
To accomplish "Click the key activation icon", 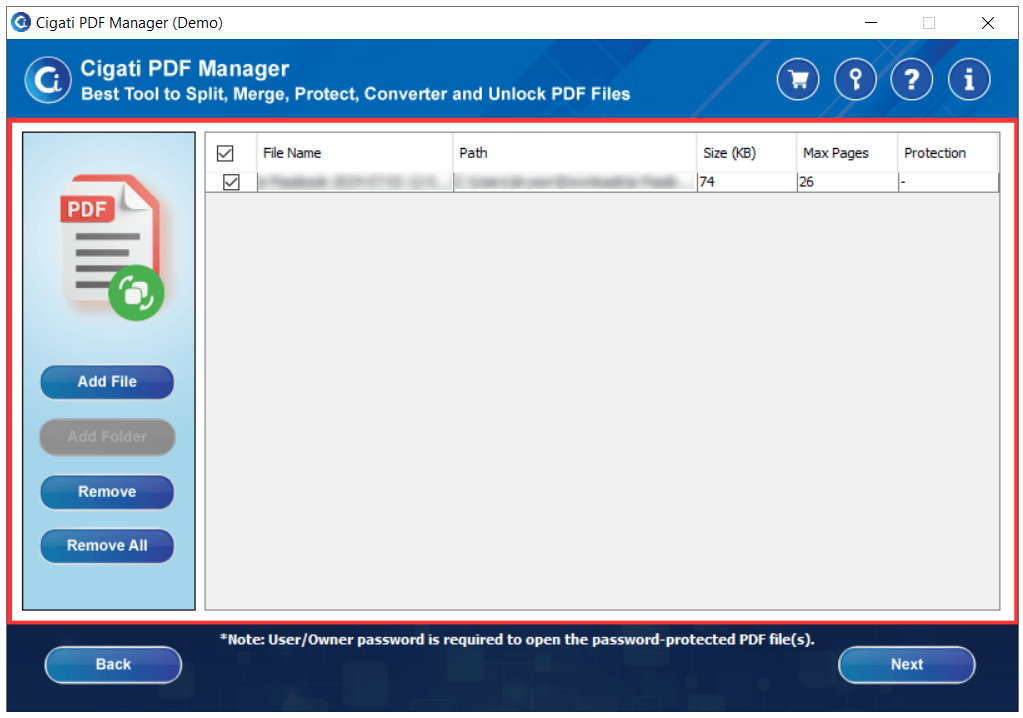I will tap(855, 80).
